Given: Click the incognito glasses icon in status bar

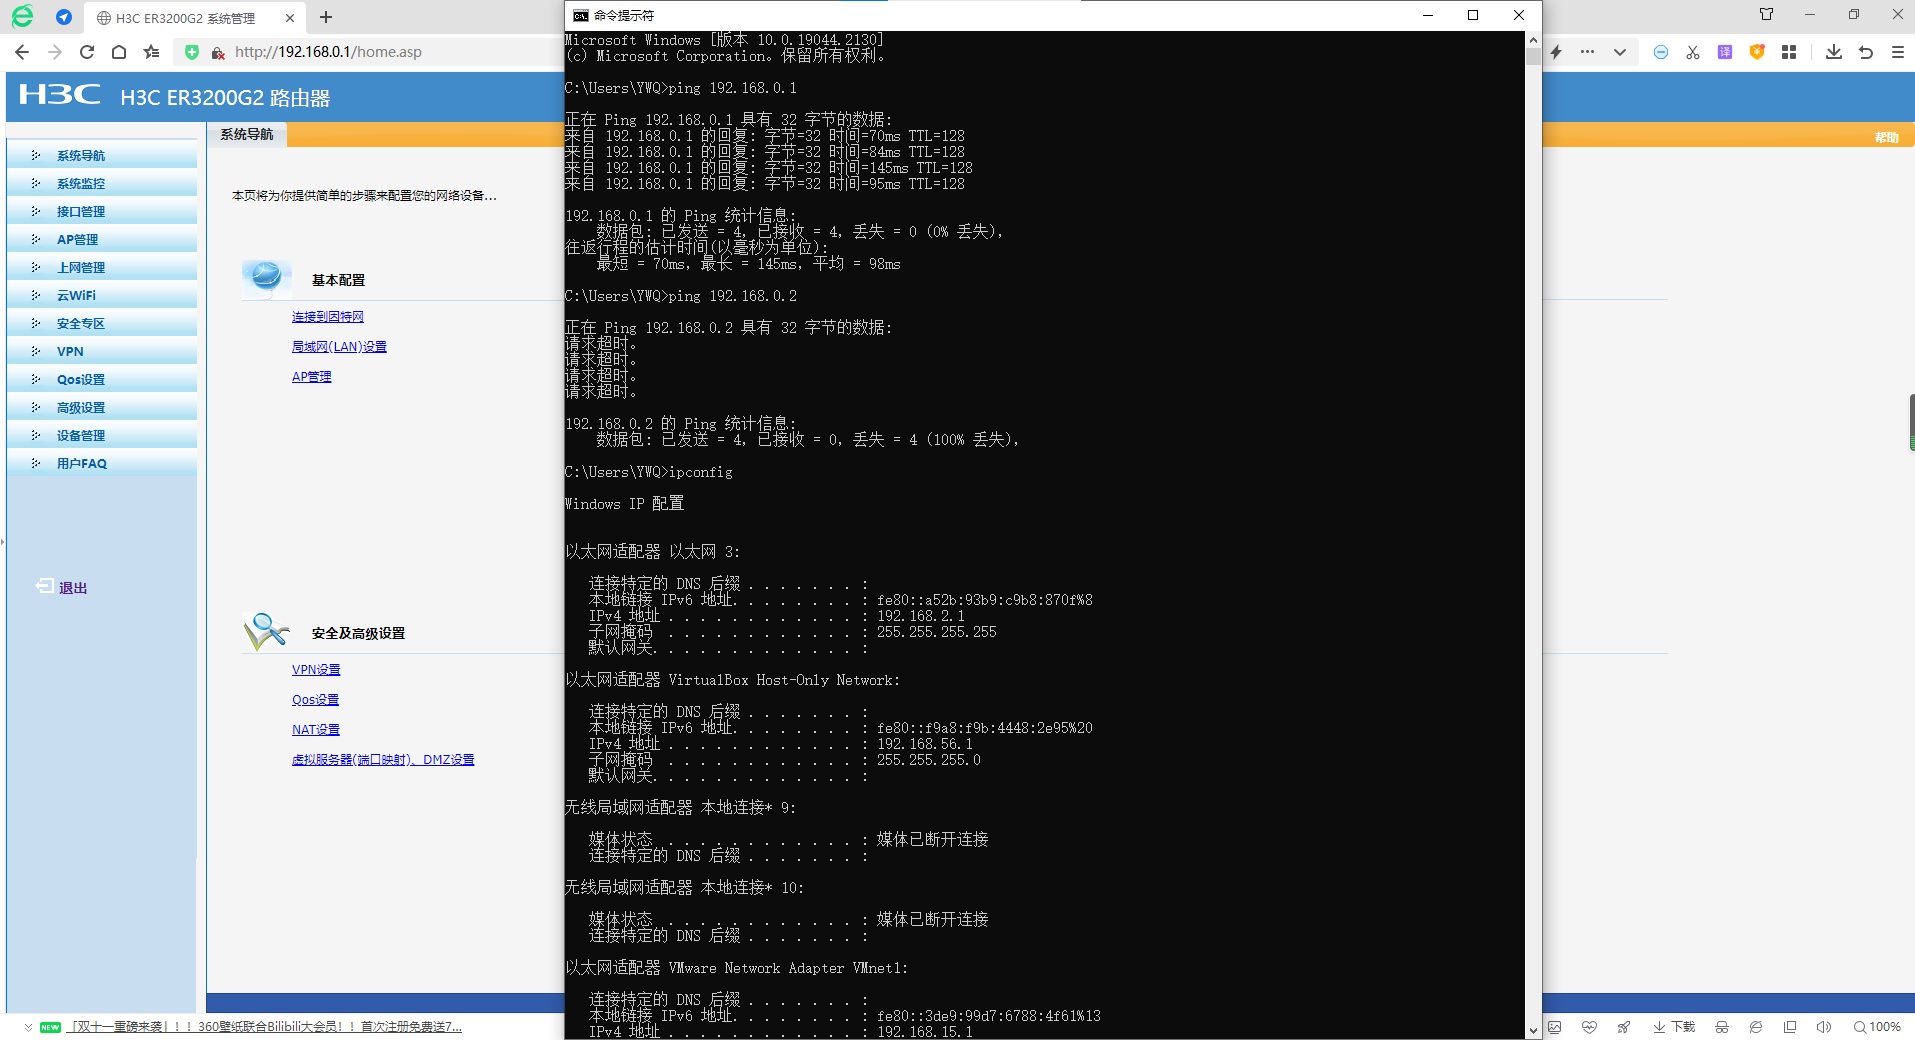Looking at the screenshot, I should click(x=1722, y=1027).
